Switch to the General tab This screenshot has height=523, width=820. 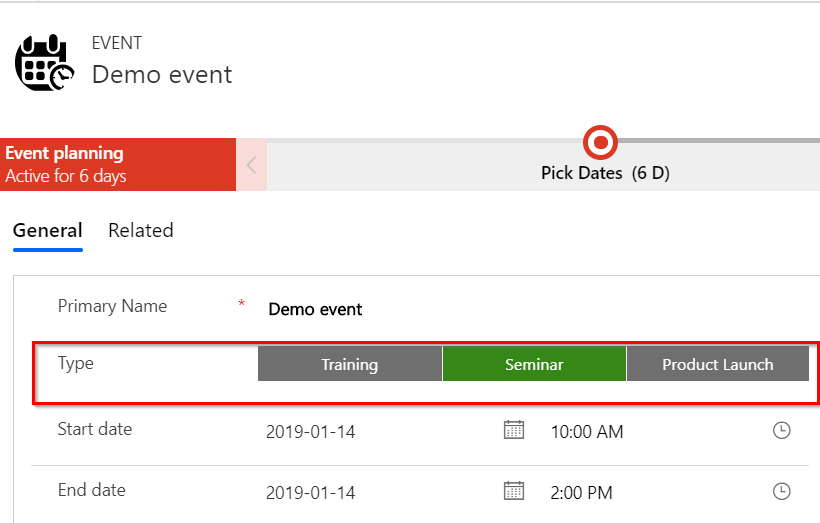pos(47,230)
